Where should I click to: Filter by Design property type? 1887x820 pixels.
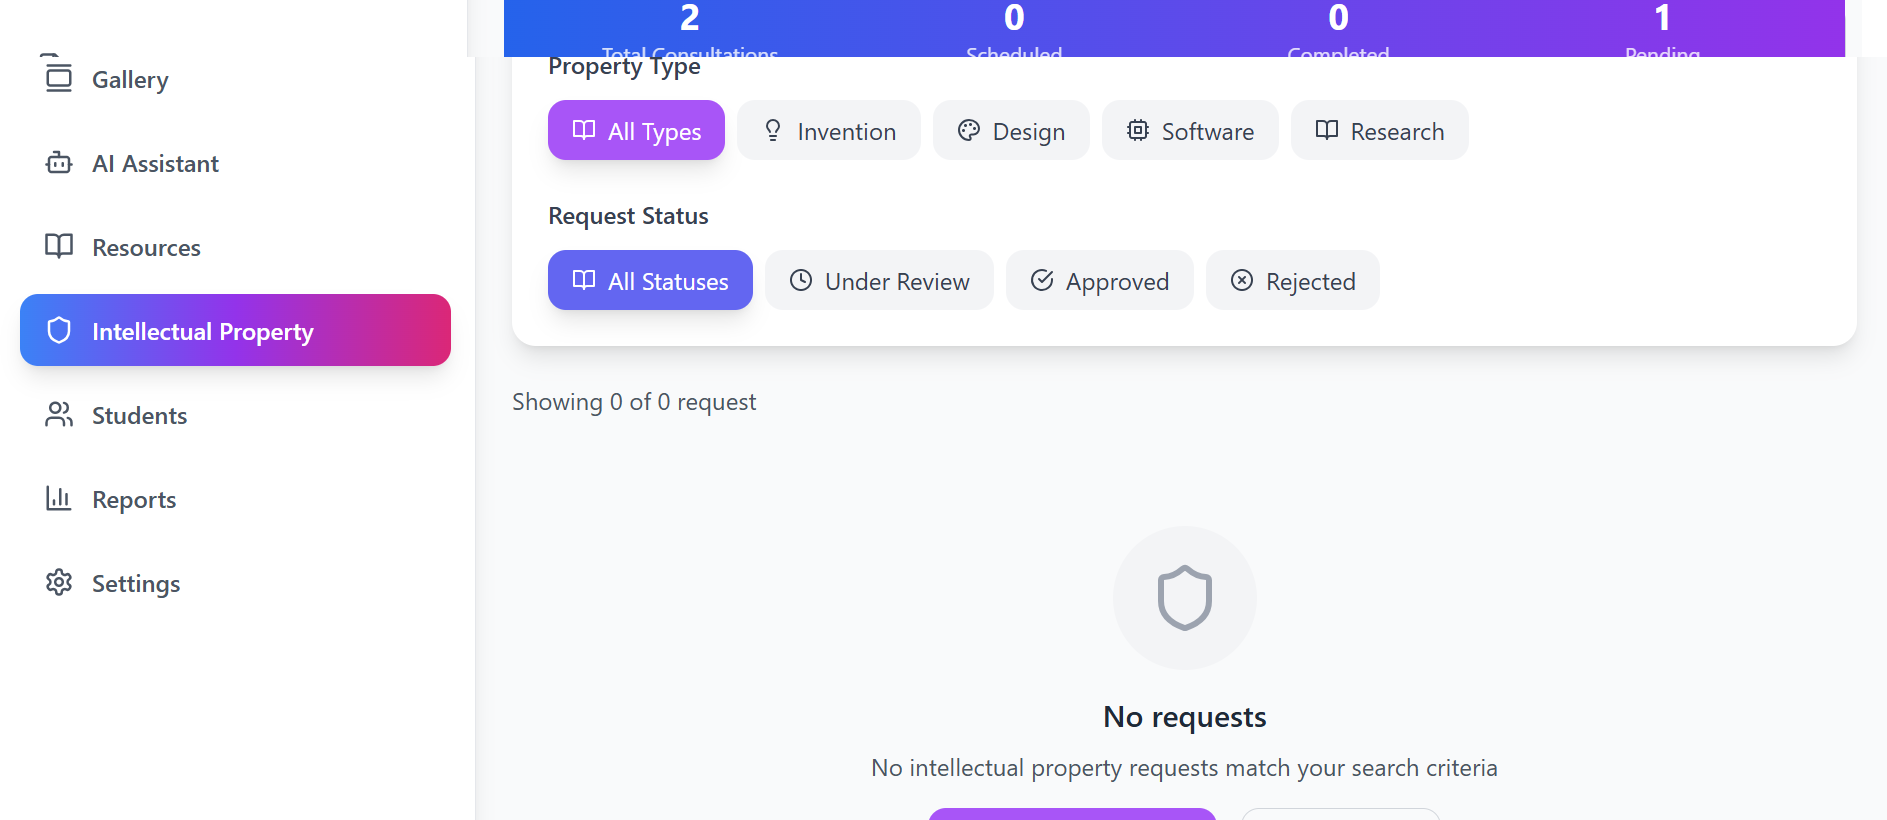[x=1011, y=130]
